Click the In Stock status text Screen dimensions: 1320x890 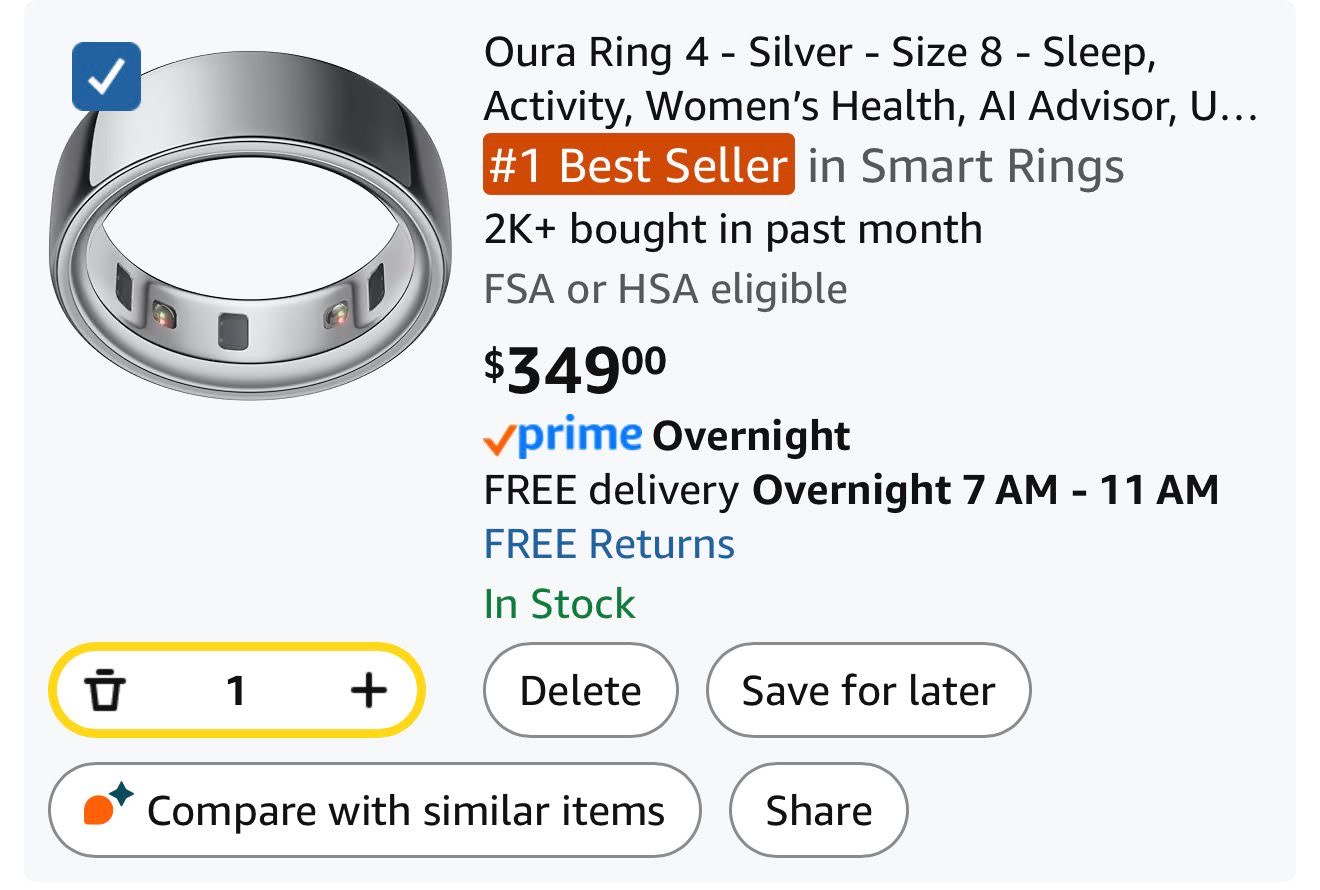click(559, 603)
